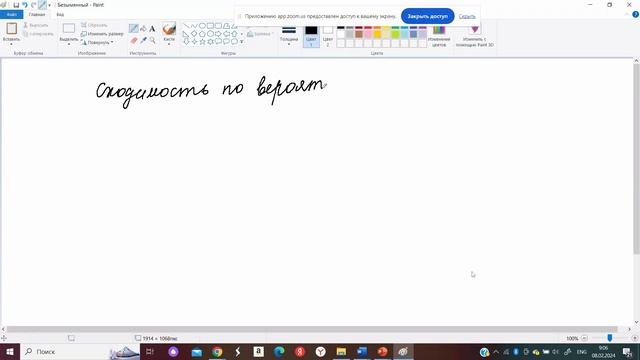
Task: Select the Pencil tool
Action: (x=133, y=28)
